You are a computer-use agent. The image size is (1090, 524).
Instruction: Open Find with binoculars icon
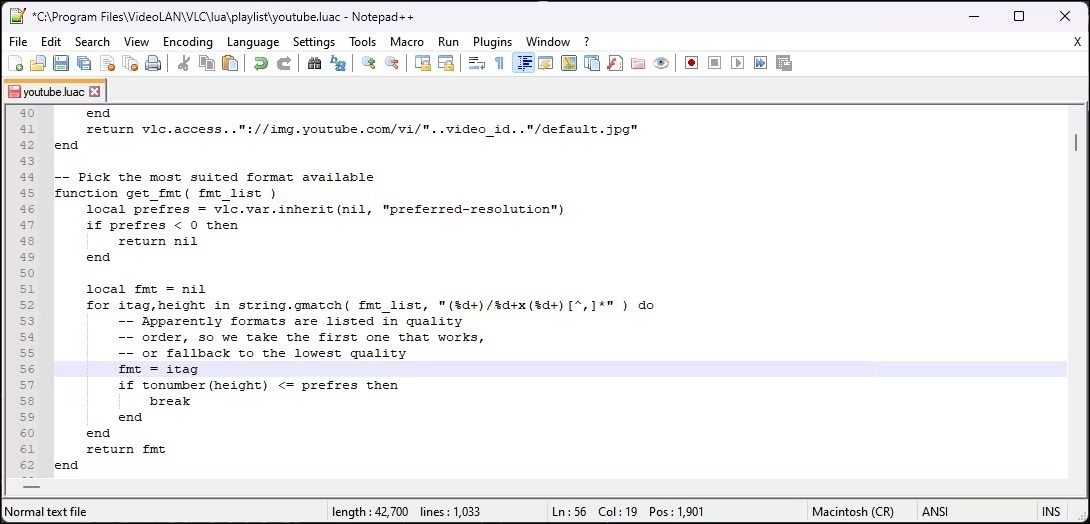tap(314, 63)
